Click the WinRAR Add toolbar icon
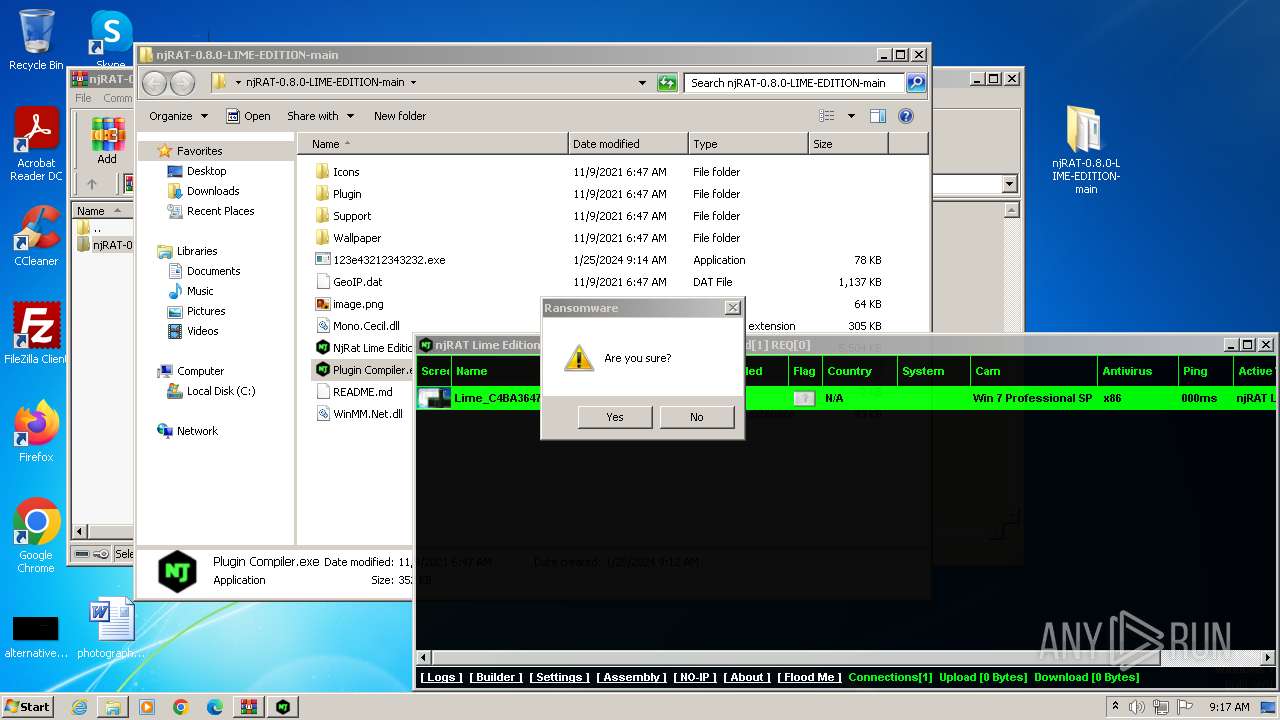The height and width of the screenshot is (720, 1280). click(x=107, y=140)
